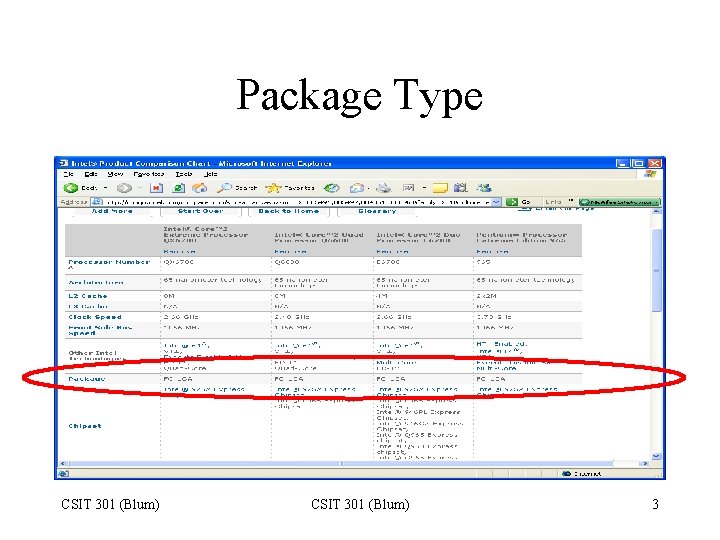Click the L2 Cache row label
Image resolution: width=720 pixels, height=540 pixels.
[x=88, y=296]
